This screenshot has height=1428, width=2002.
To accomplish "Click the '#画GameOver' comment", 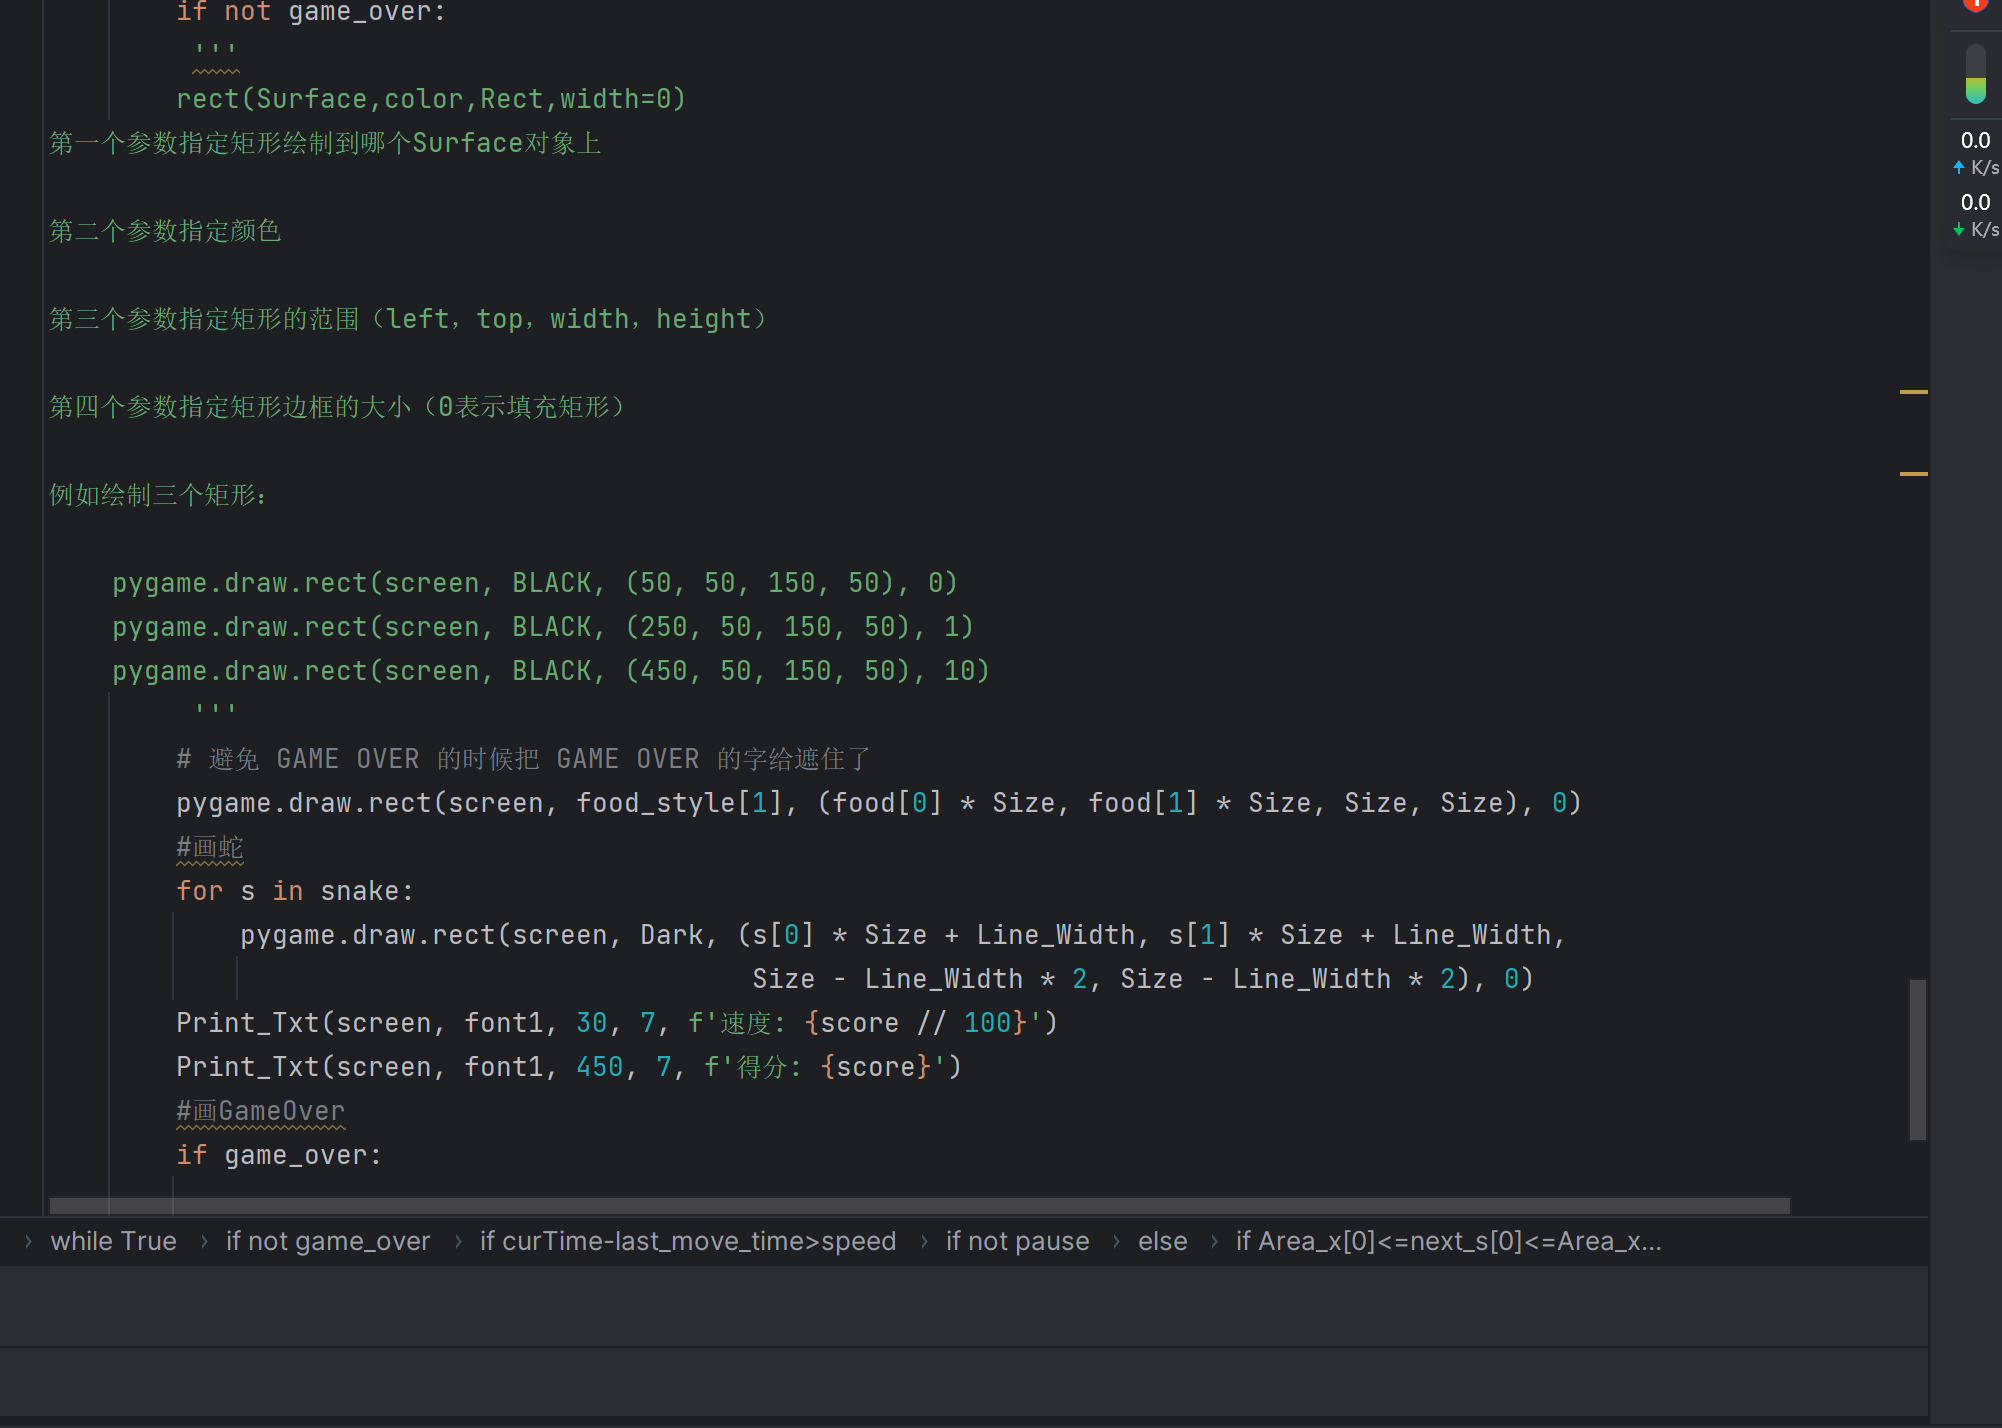I will (x=260, y=1111).
